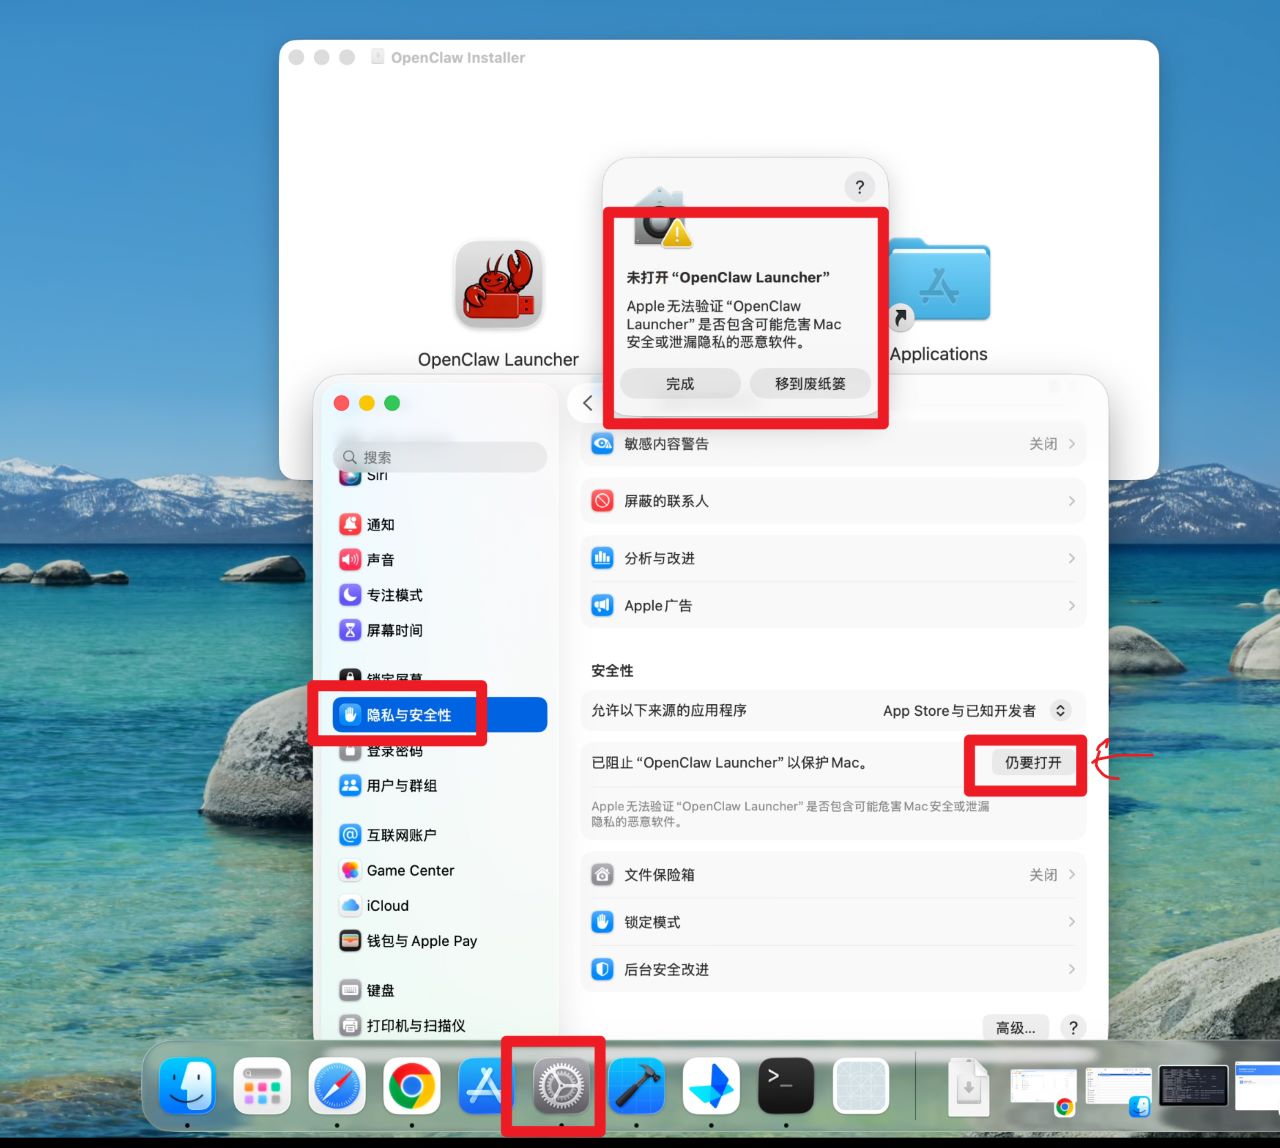Open the minimized Chrome window thumbnail in Dock
This screenshot has width=1280, height=1148.
[x=1043, y=1087]
